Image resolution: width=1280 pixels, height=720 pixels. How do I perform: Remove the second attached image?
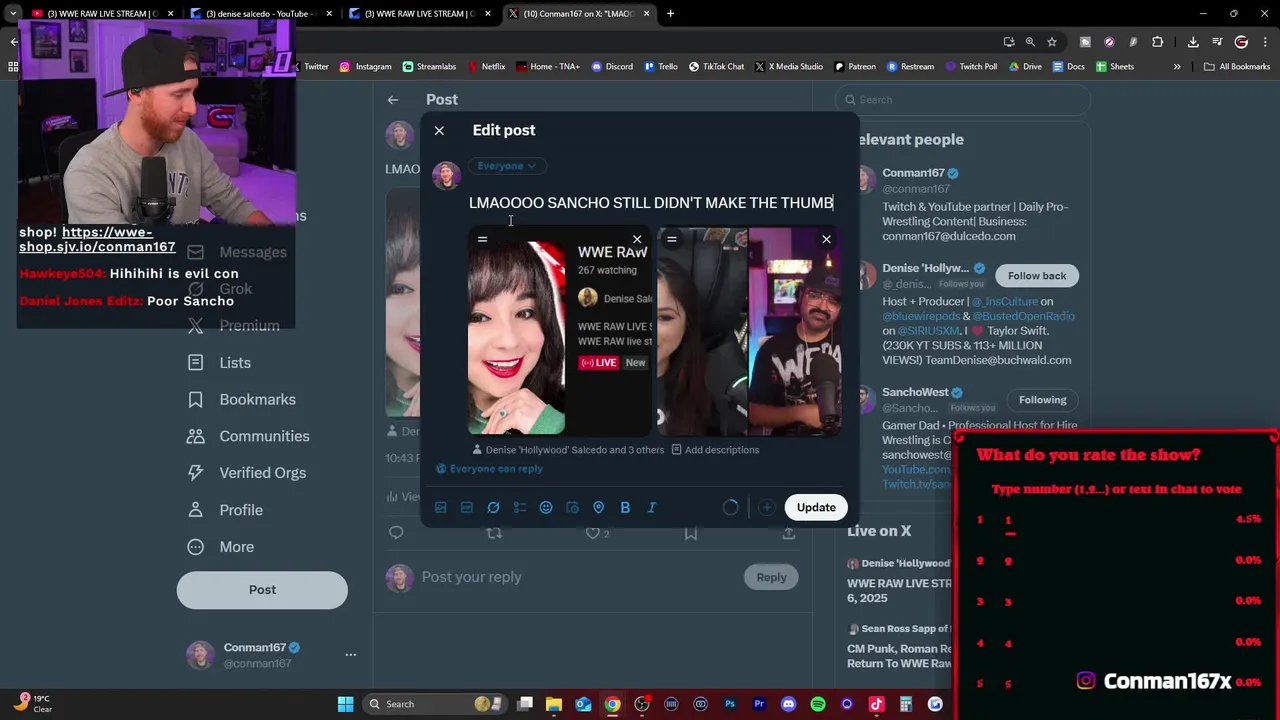826,240
